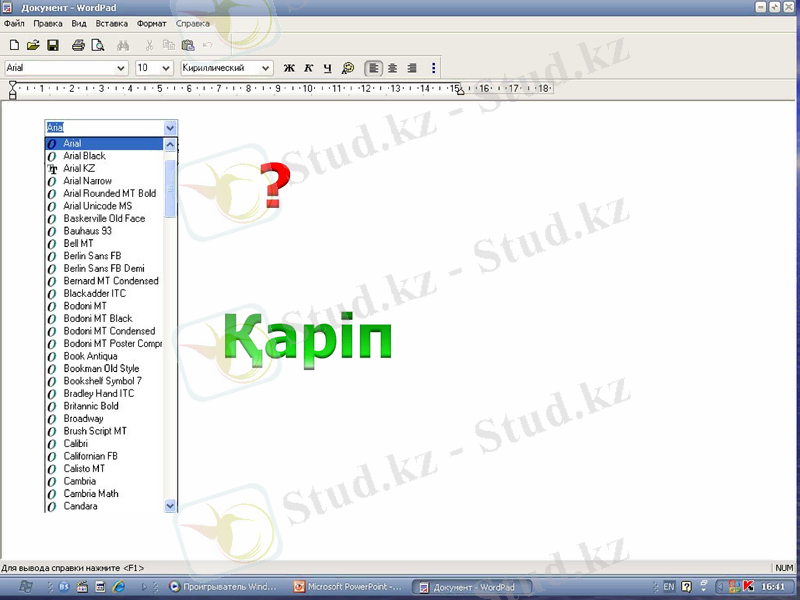Open a document with the Open folder icon
The height and width of the screenshot is (600, 800).
tap(33, 44)
